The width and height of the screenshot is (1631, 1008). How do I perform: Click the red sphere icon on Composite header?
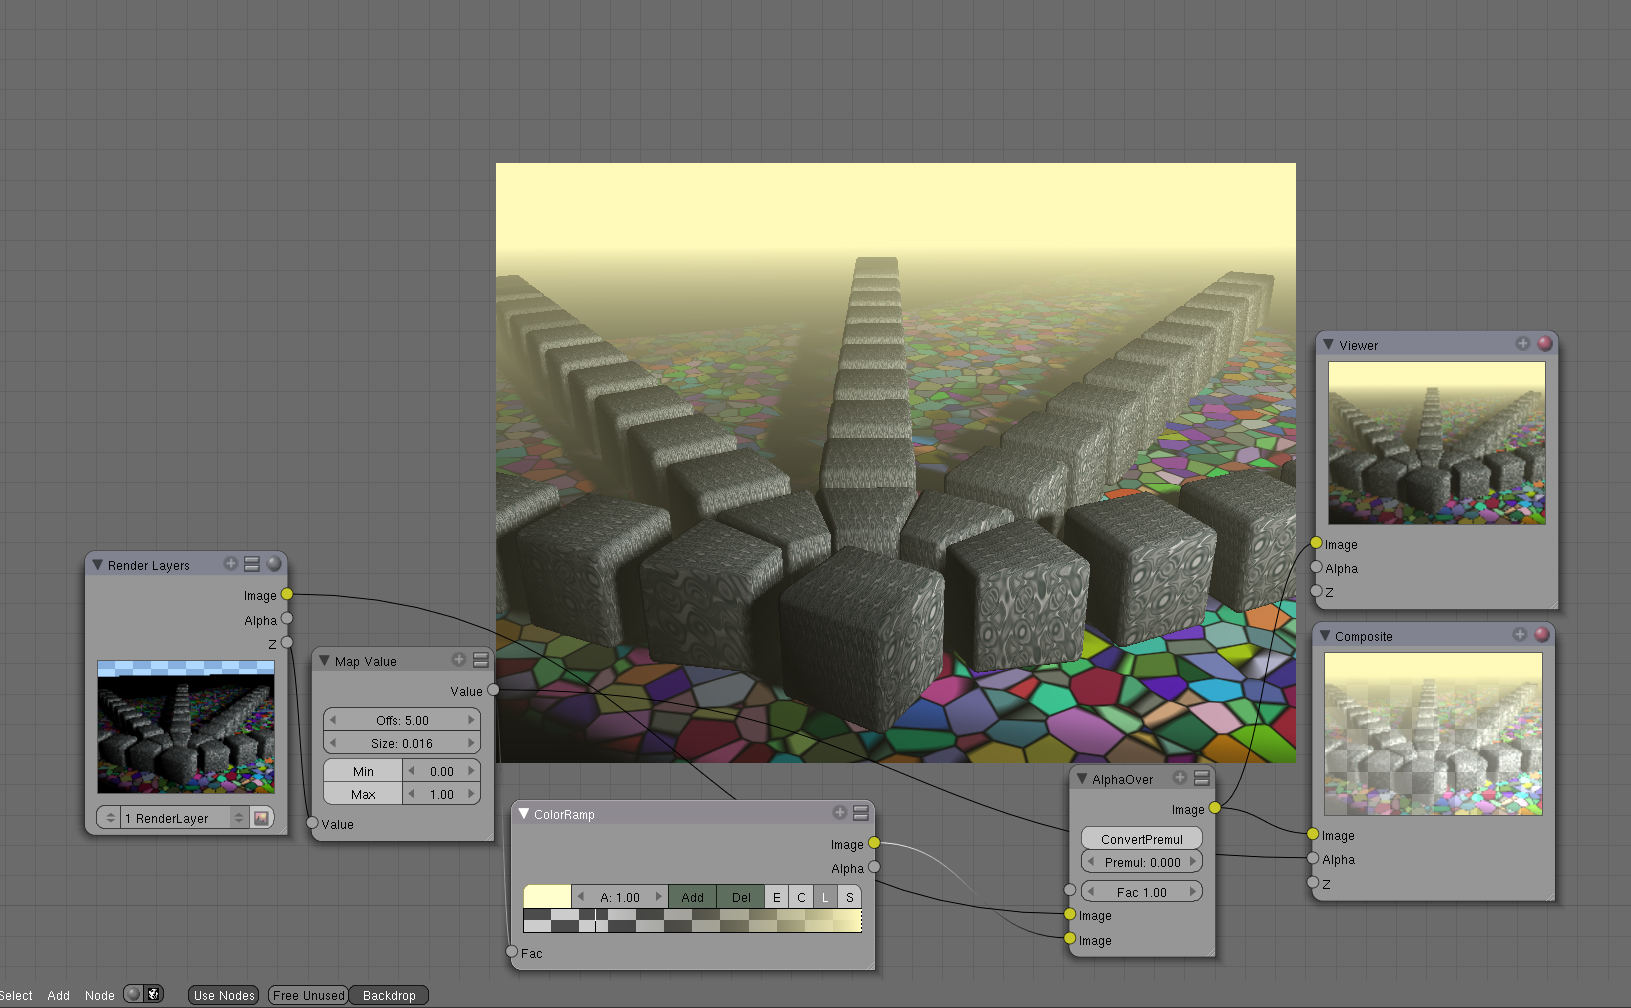point(1542,635)
